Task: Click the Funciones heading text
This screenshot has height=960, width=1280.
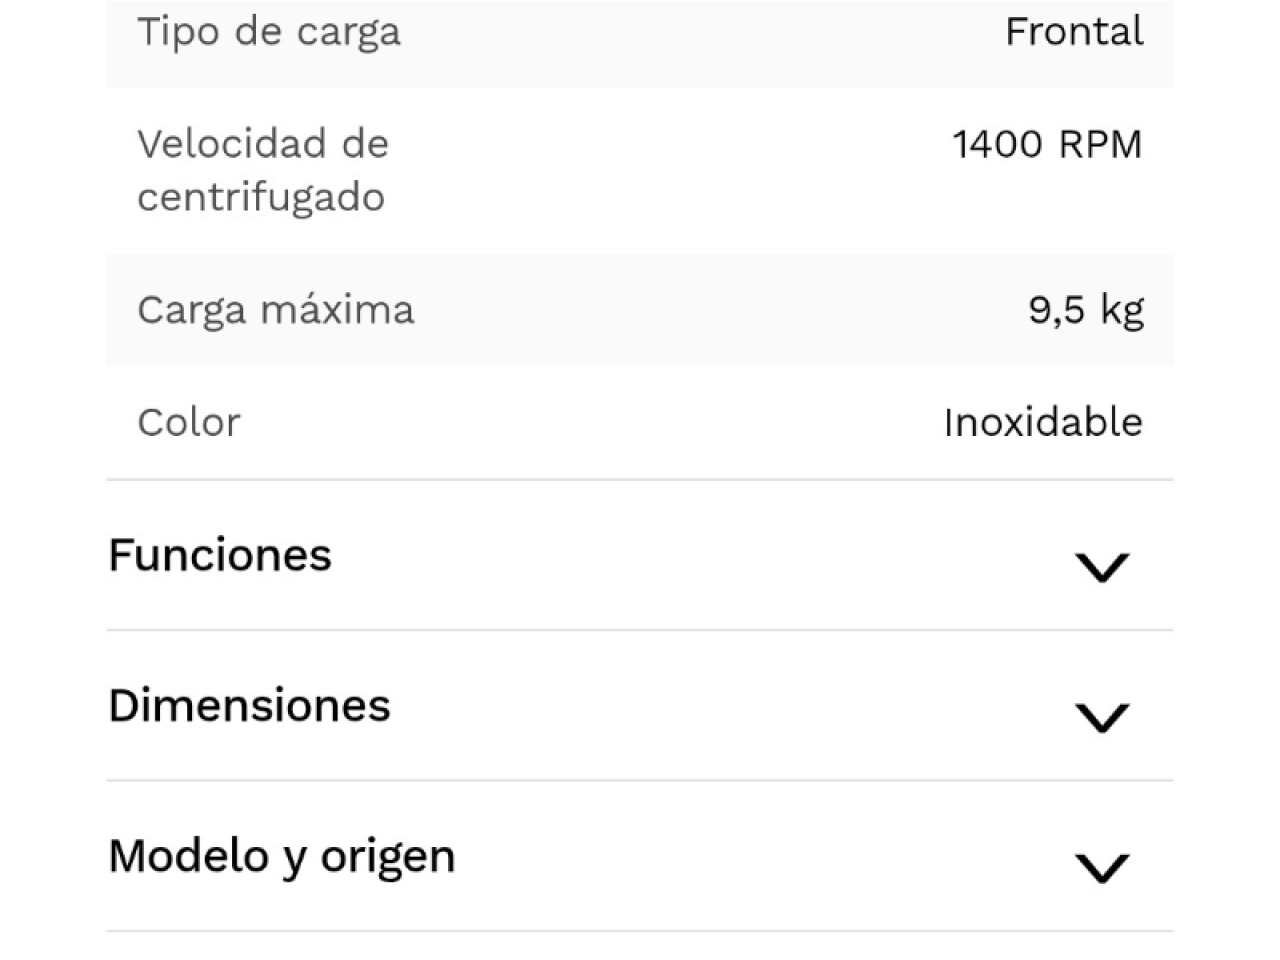Action: click(220, 555)
